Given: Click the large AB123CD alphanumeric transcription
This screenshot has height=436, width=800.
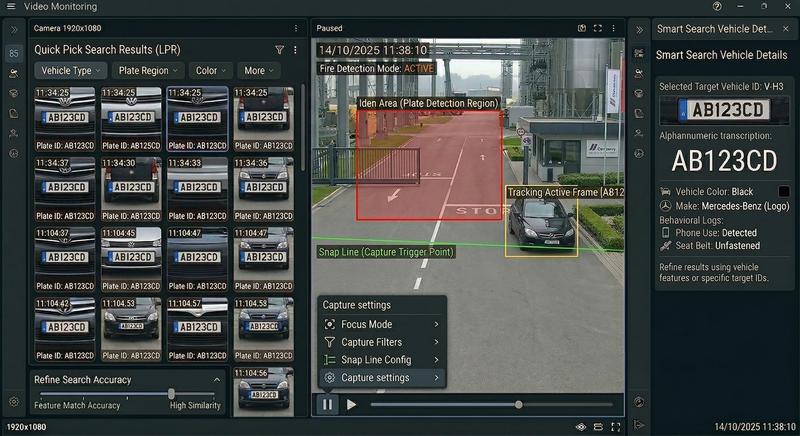Looking at the screenshot, I should 724,161.
